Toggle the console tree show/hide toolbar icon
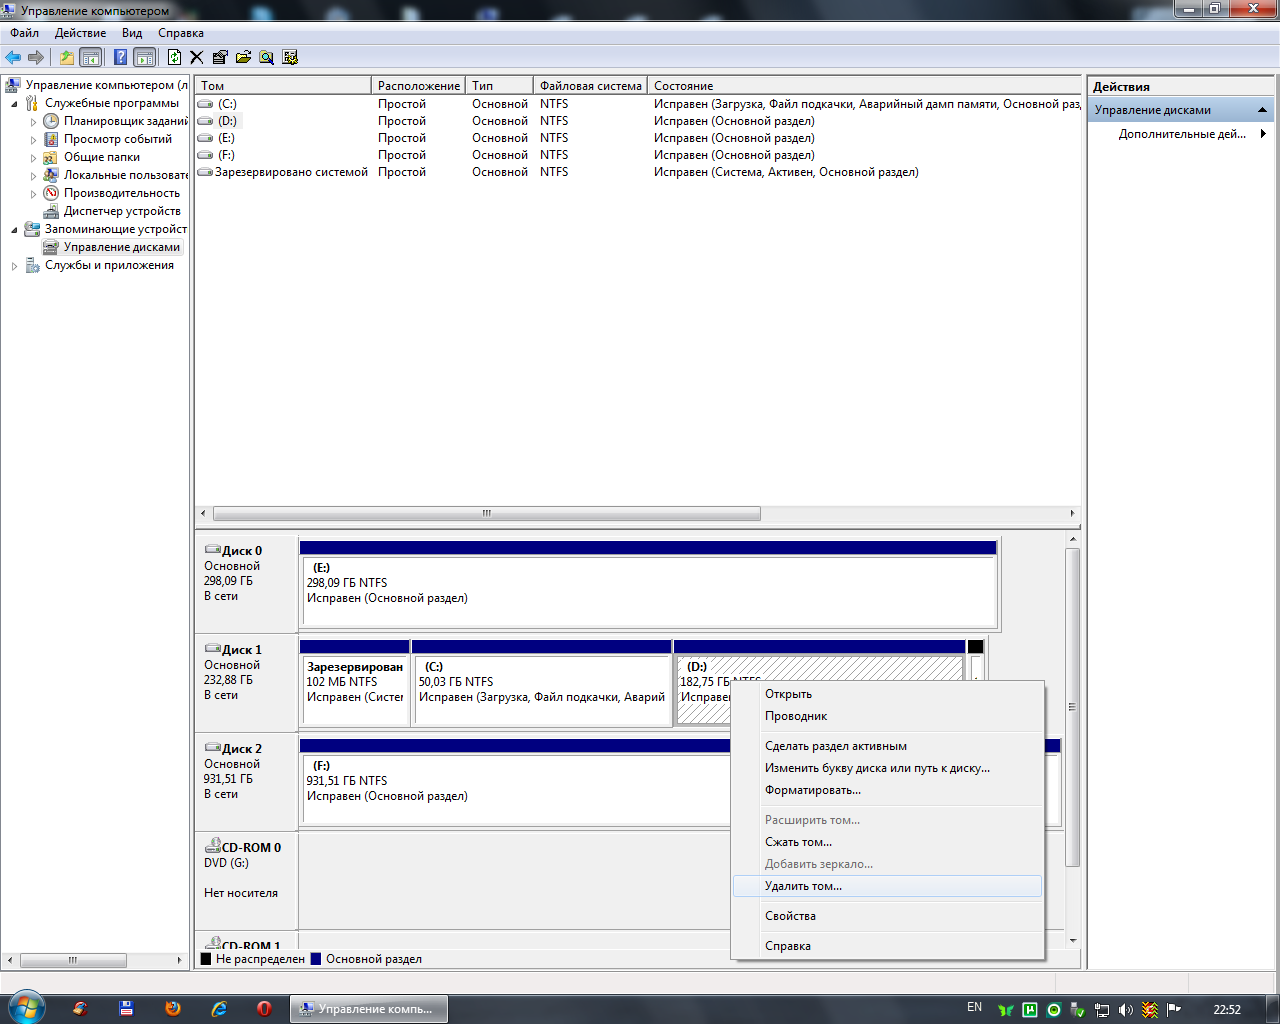 click(x=91, y=57)
